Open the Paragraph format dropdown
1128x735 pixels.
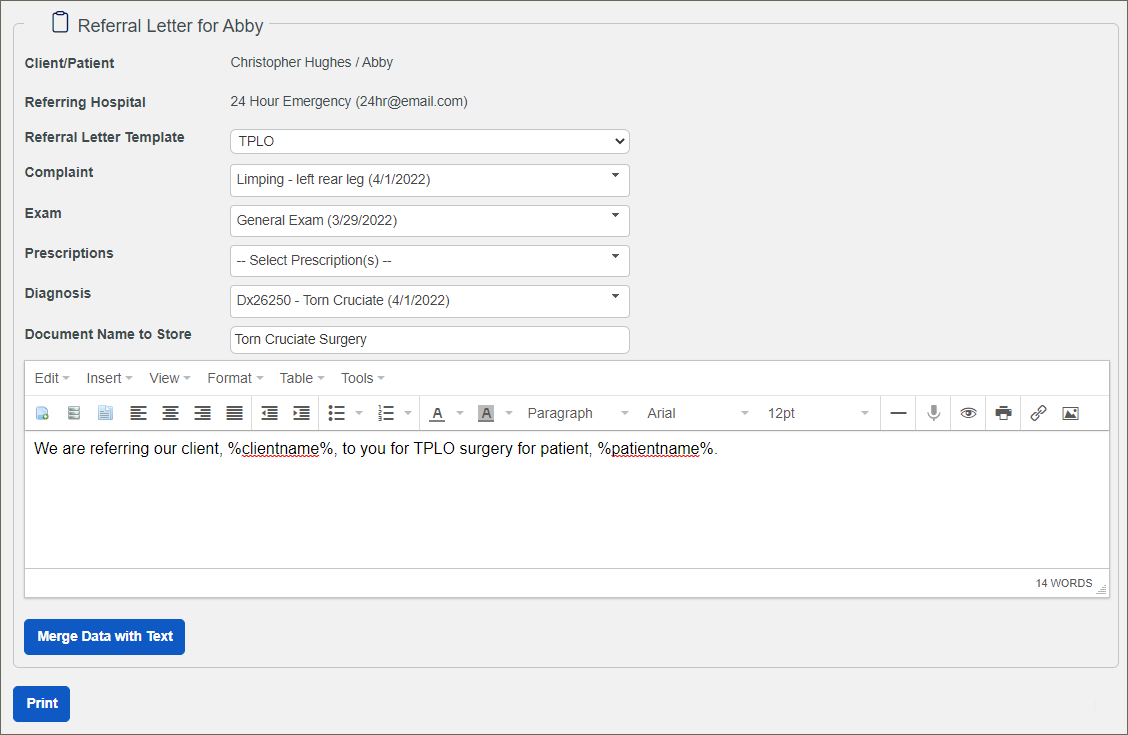click(578, 414)
